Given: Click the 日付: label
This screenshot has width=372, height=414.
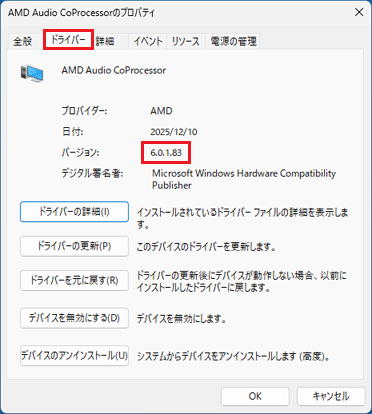Looking at the screenshot, I should [72, 132].
